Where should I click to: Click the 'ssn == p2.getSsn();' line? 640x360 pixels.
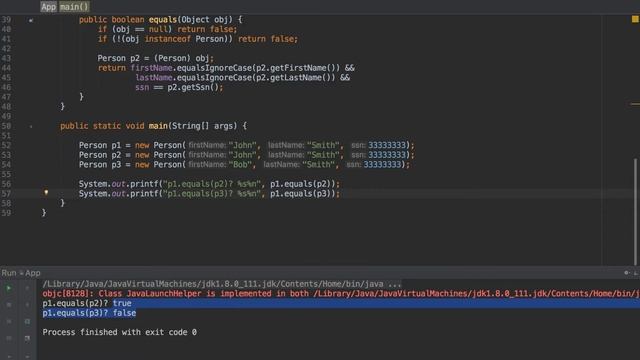[x=179, y=87]
